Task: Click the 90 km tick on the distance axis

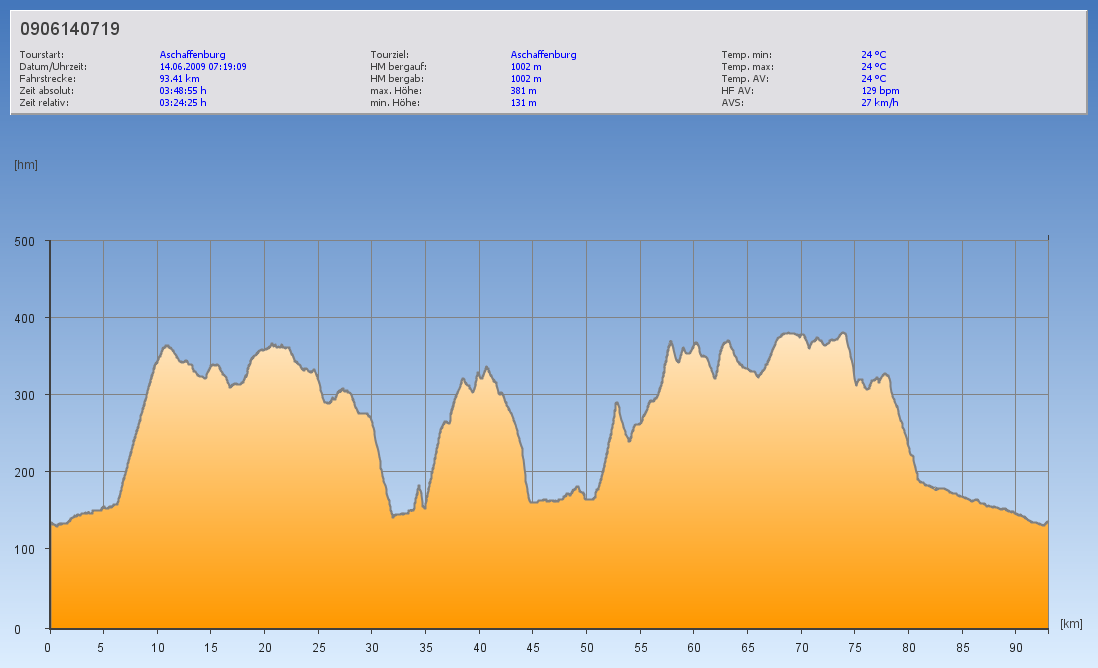Action: pos(1015,647)
